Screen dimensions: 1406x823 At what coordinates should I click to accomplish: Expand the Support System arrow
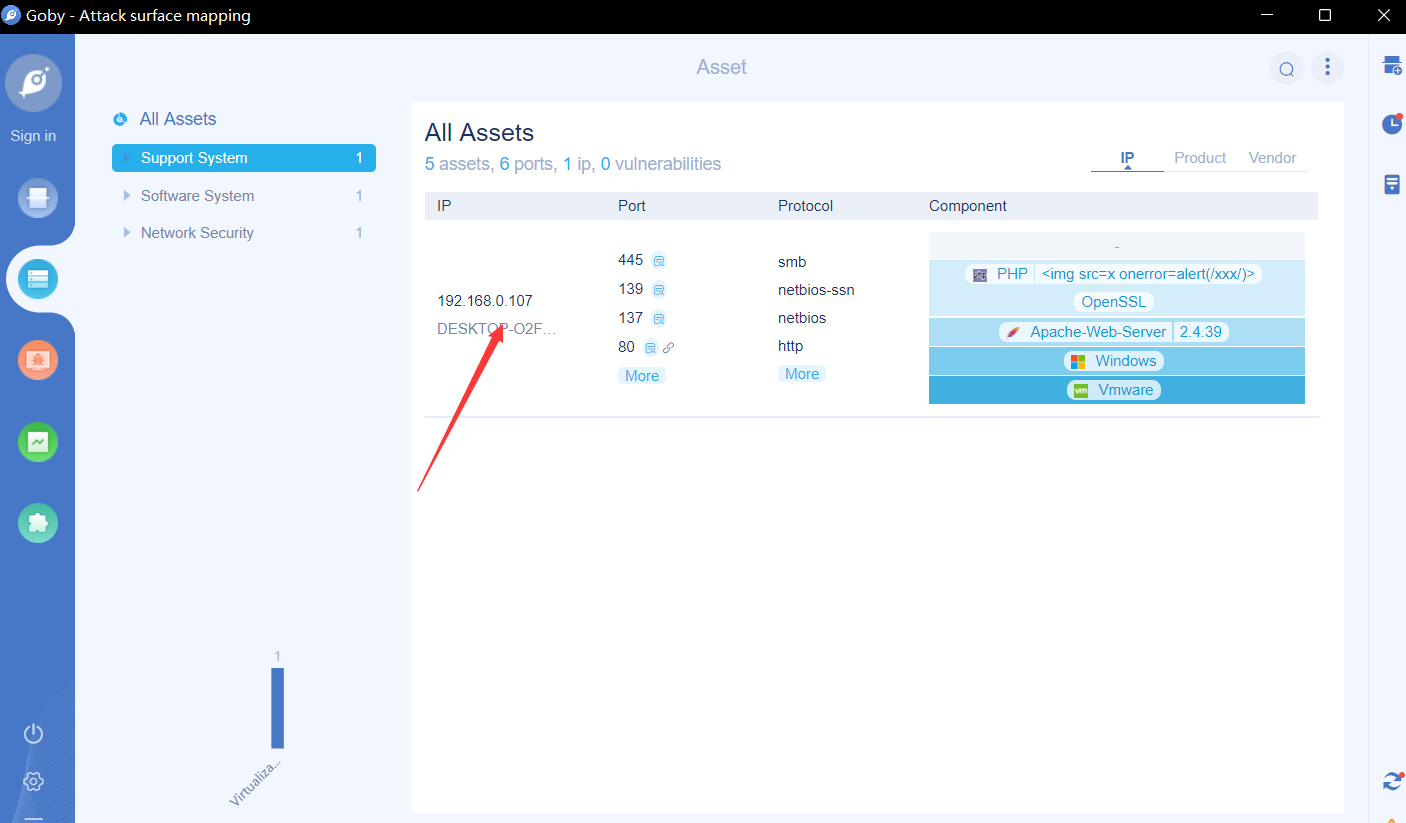tap(127, 158)
